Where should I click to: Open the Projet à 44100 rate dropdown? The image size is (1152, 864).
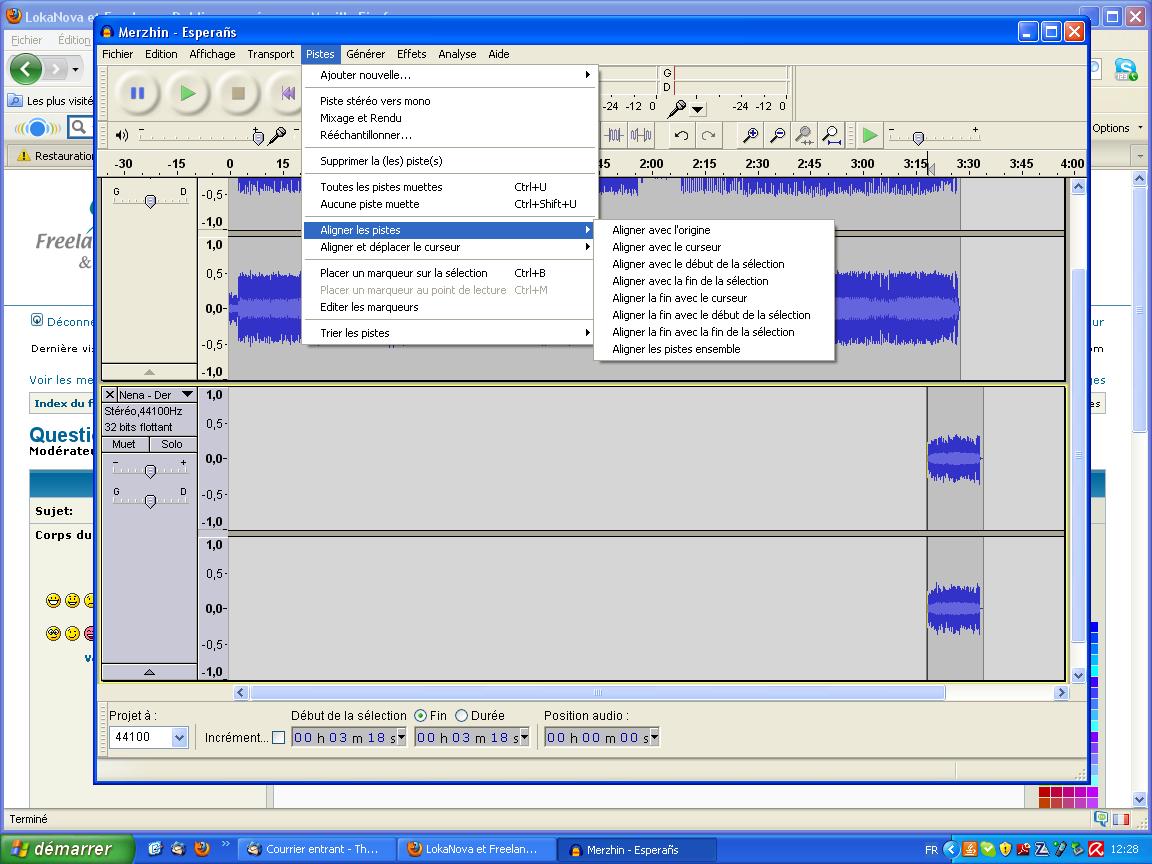tap(179, 738)
